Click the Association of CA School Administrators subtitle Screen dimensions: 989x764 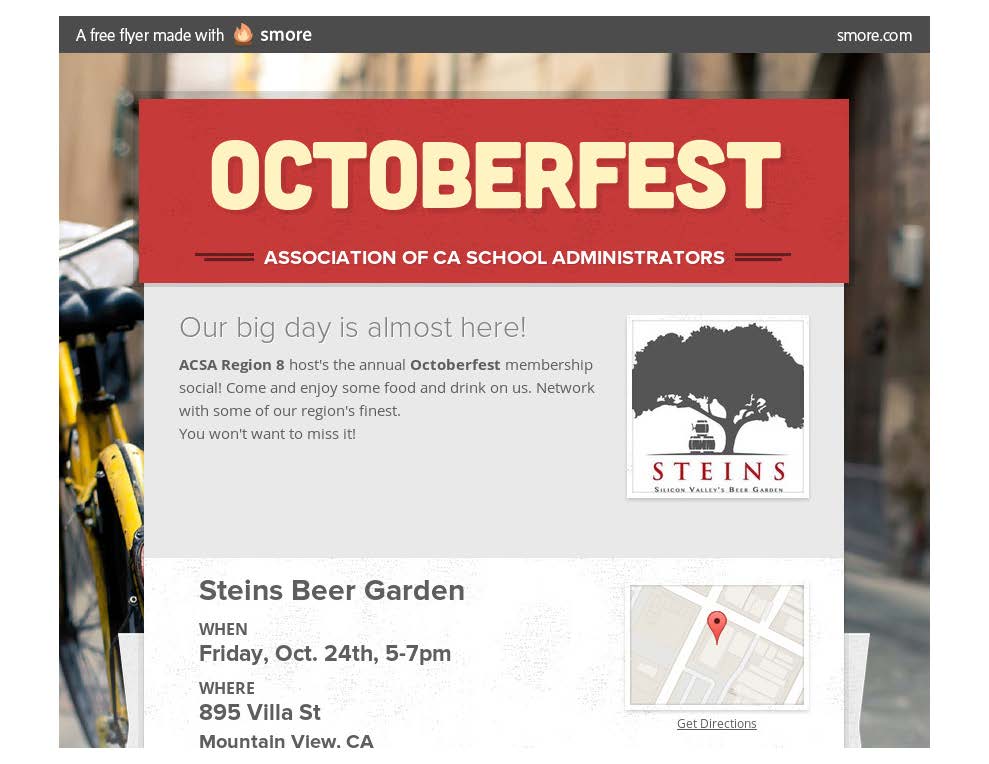tap(494, 257)
